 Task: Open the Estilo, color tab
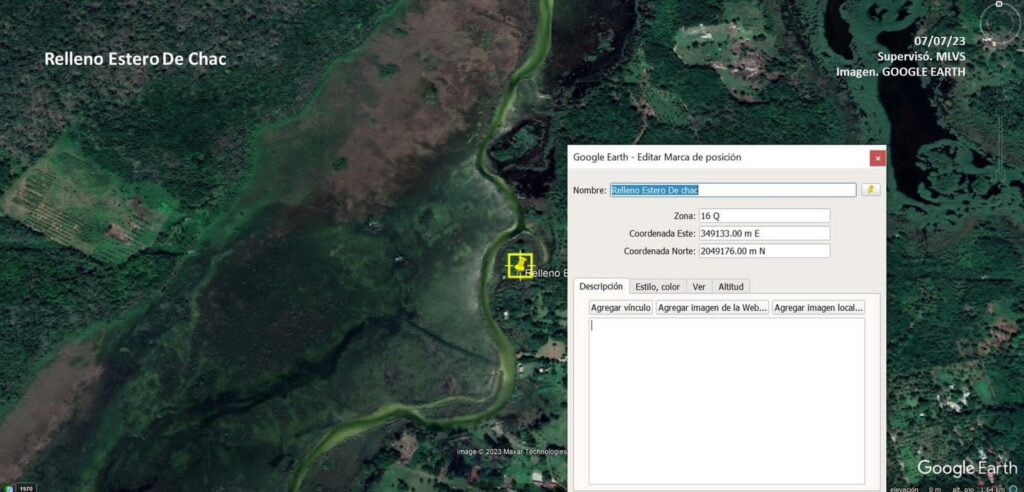tap(658, 287)
